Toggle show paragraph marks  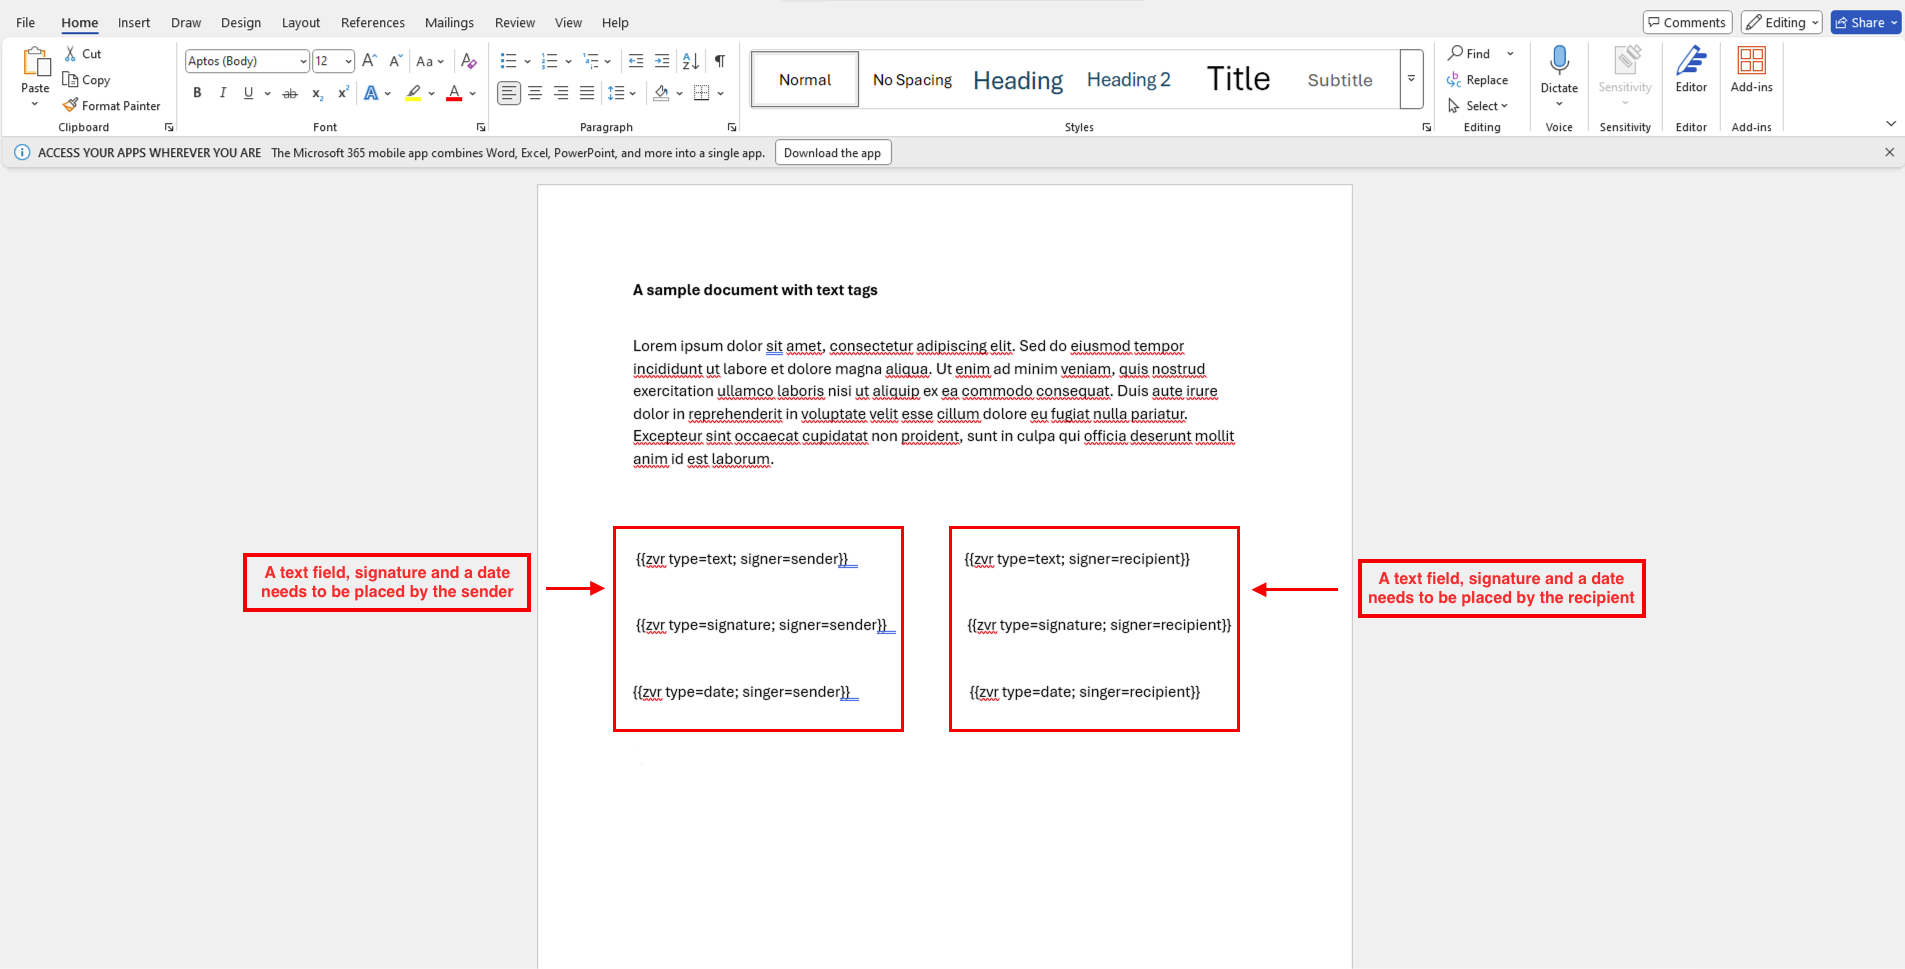[720, 61]
